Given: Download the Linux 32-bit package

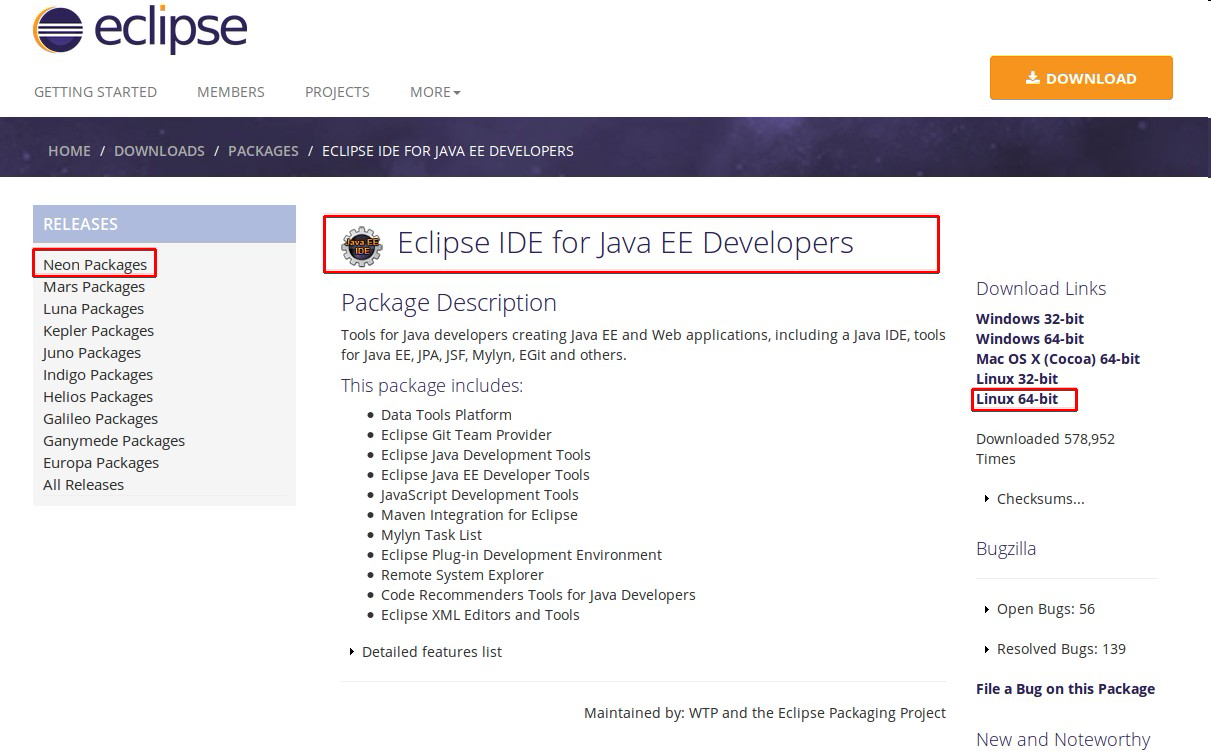Looking at the screenshot, I should click(1017, 379).
